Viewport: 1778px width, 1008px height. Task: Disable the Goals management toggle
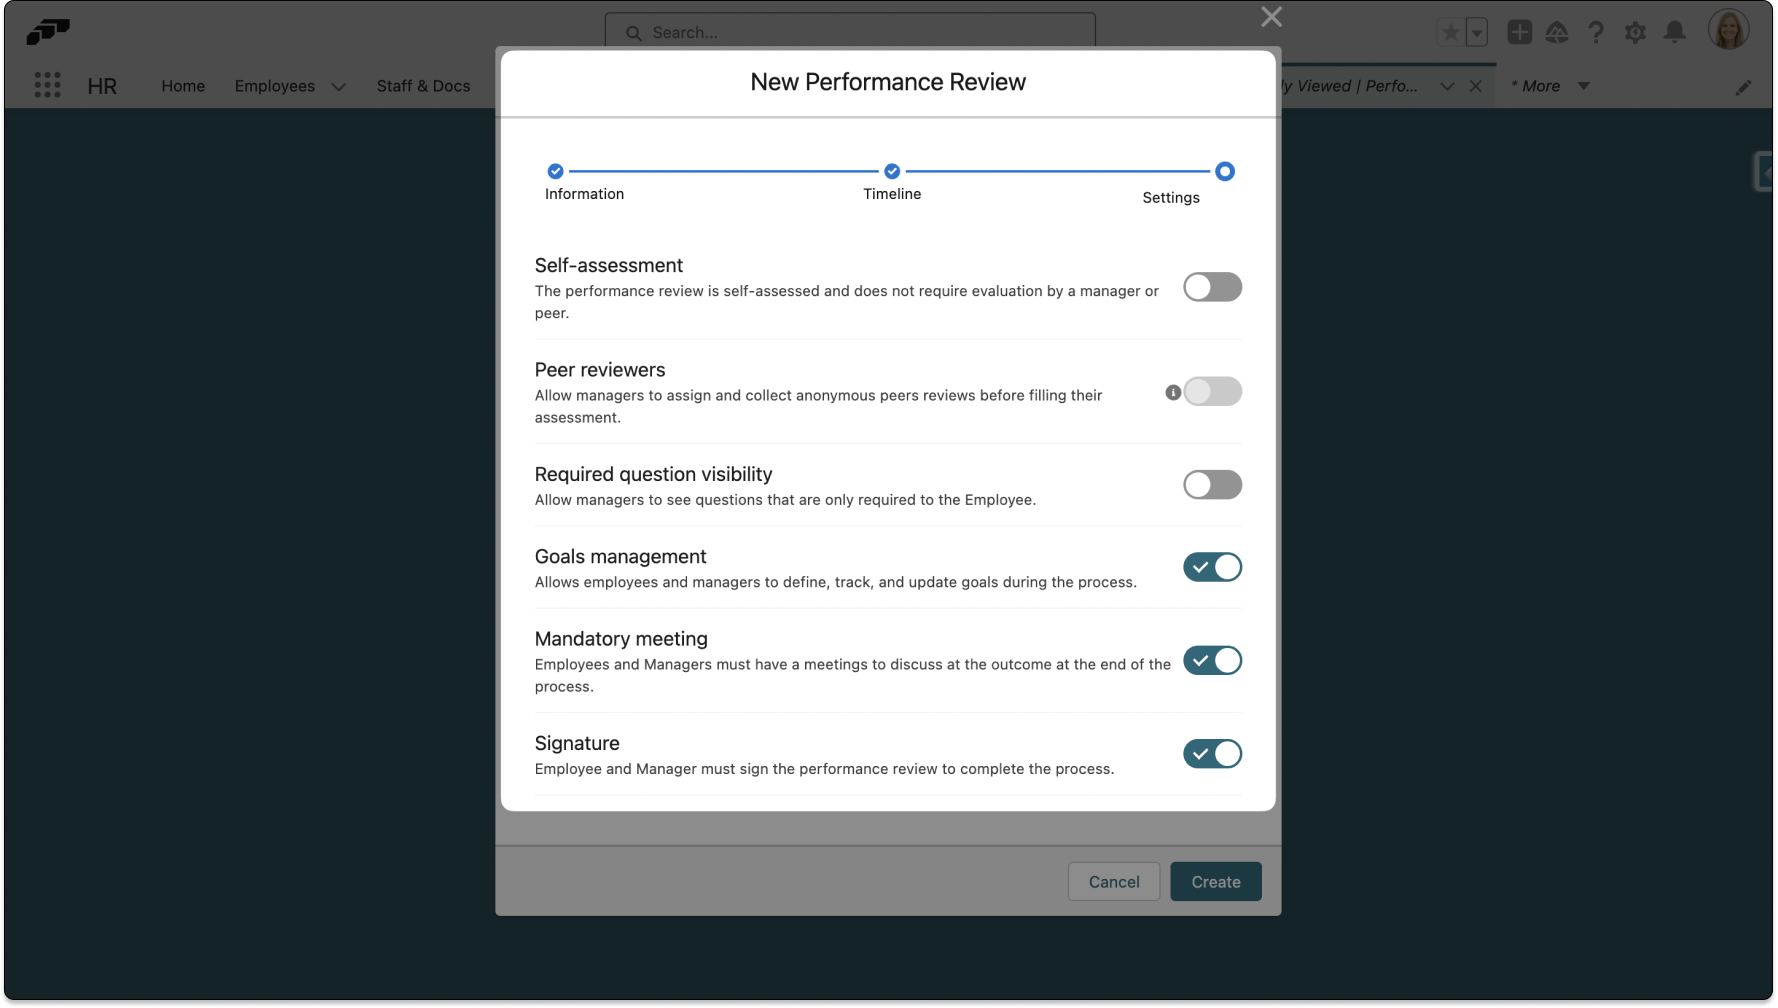1212,567
